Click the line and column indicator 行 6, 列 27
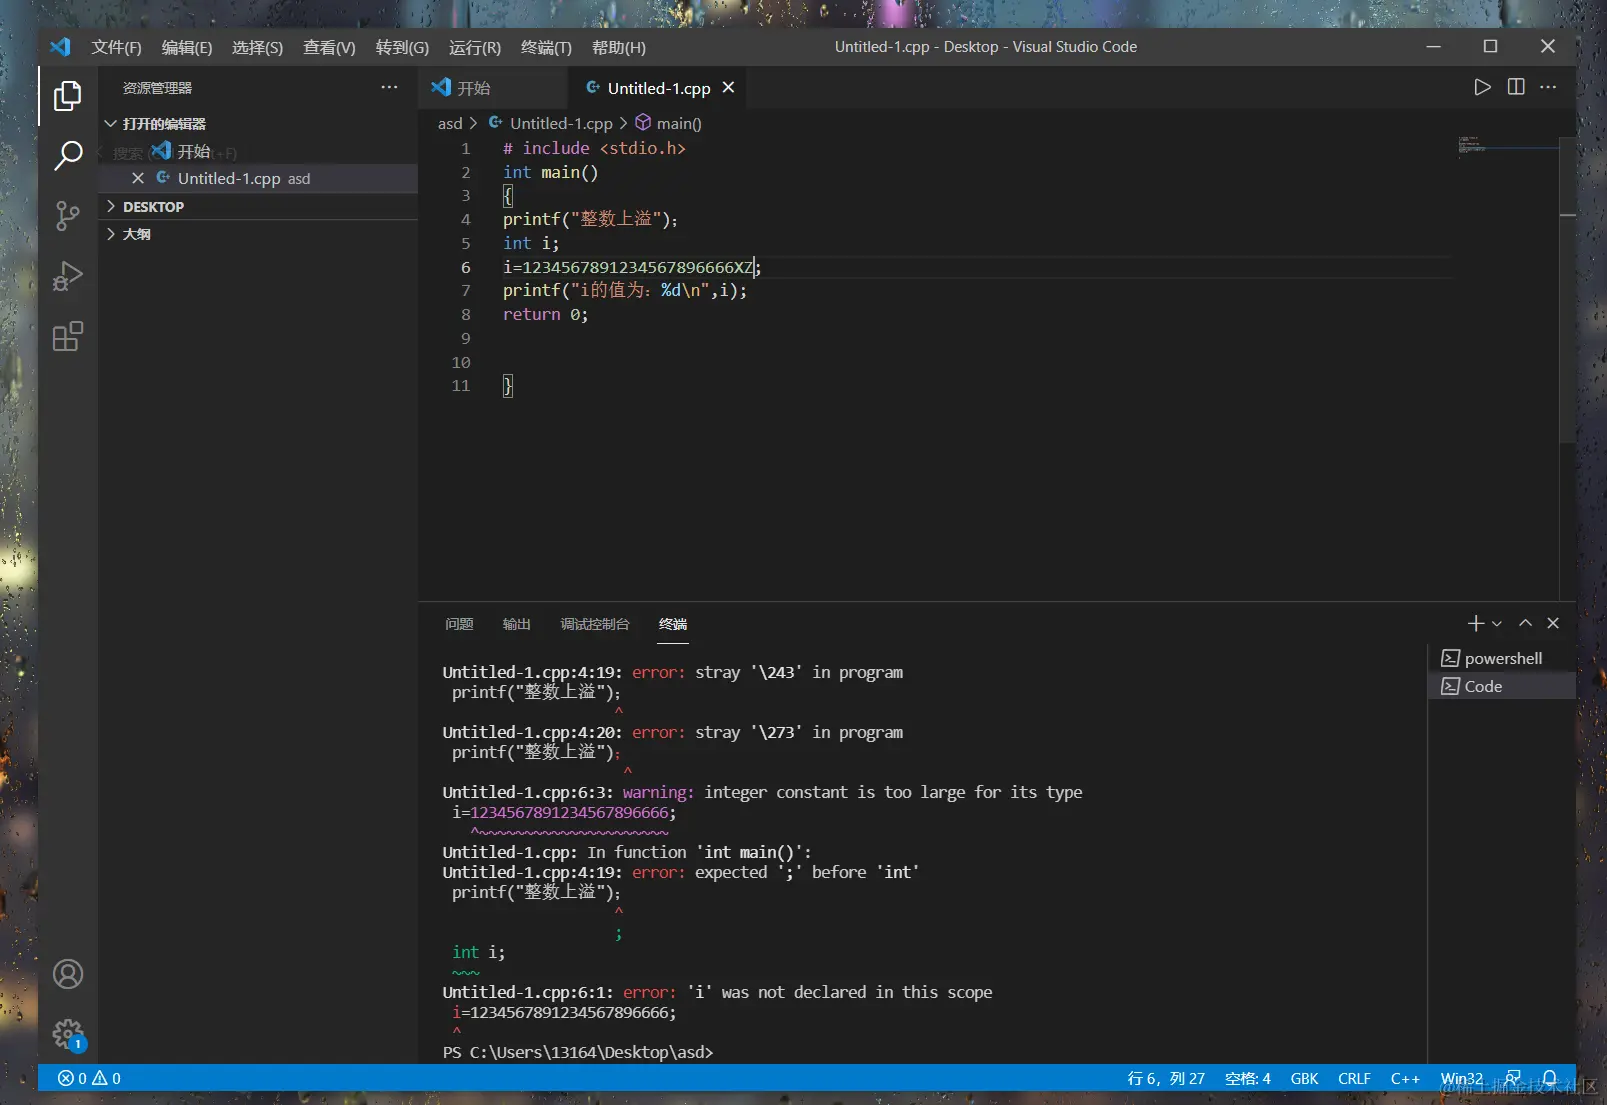Screen dimensions: 1607x1105 (x=1166, y=1078)
